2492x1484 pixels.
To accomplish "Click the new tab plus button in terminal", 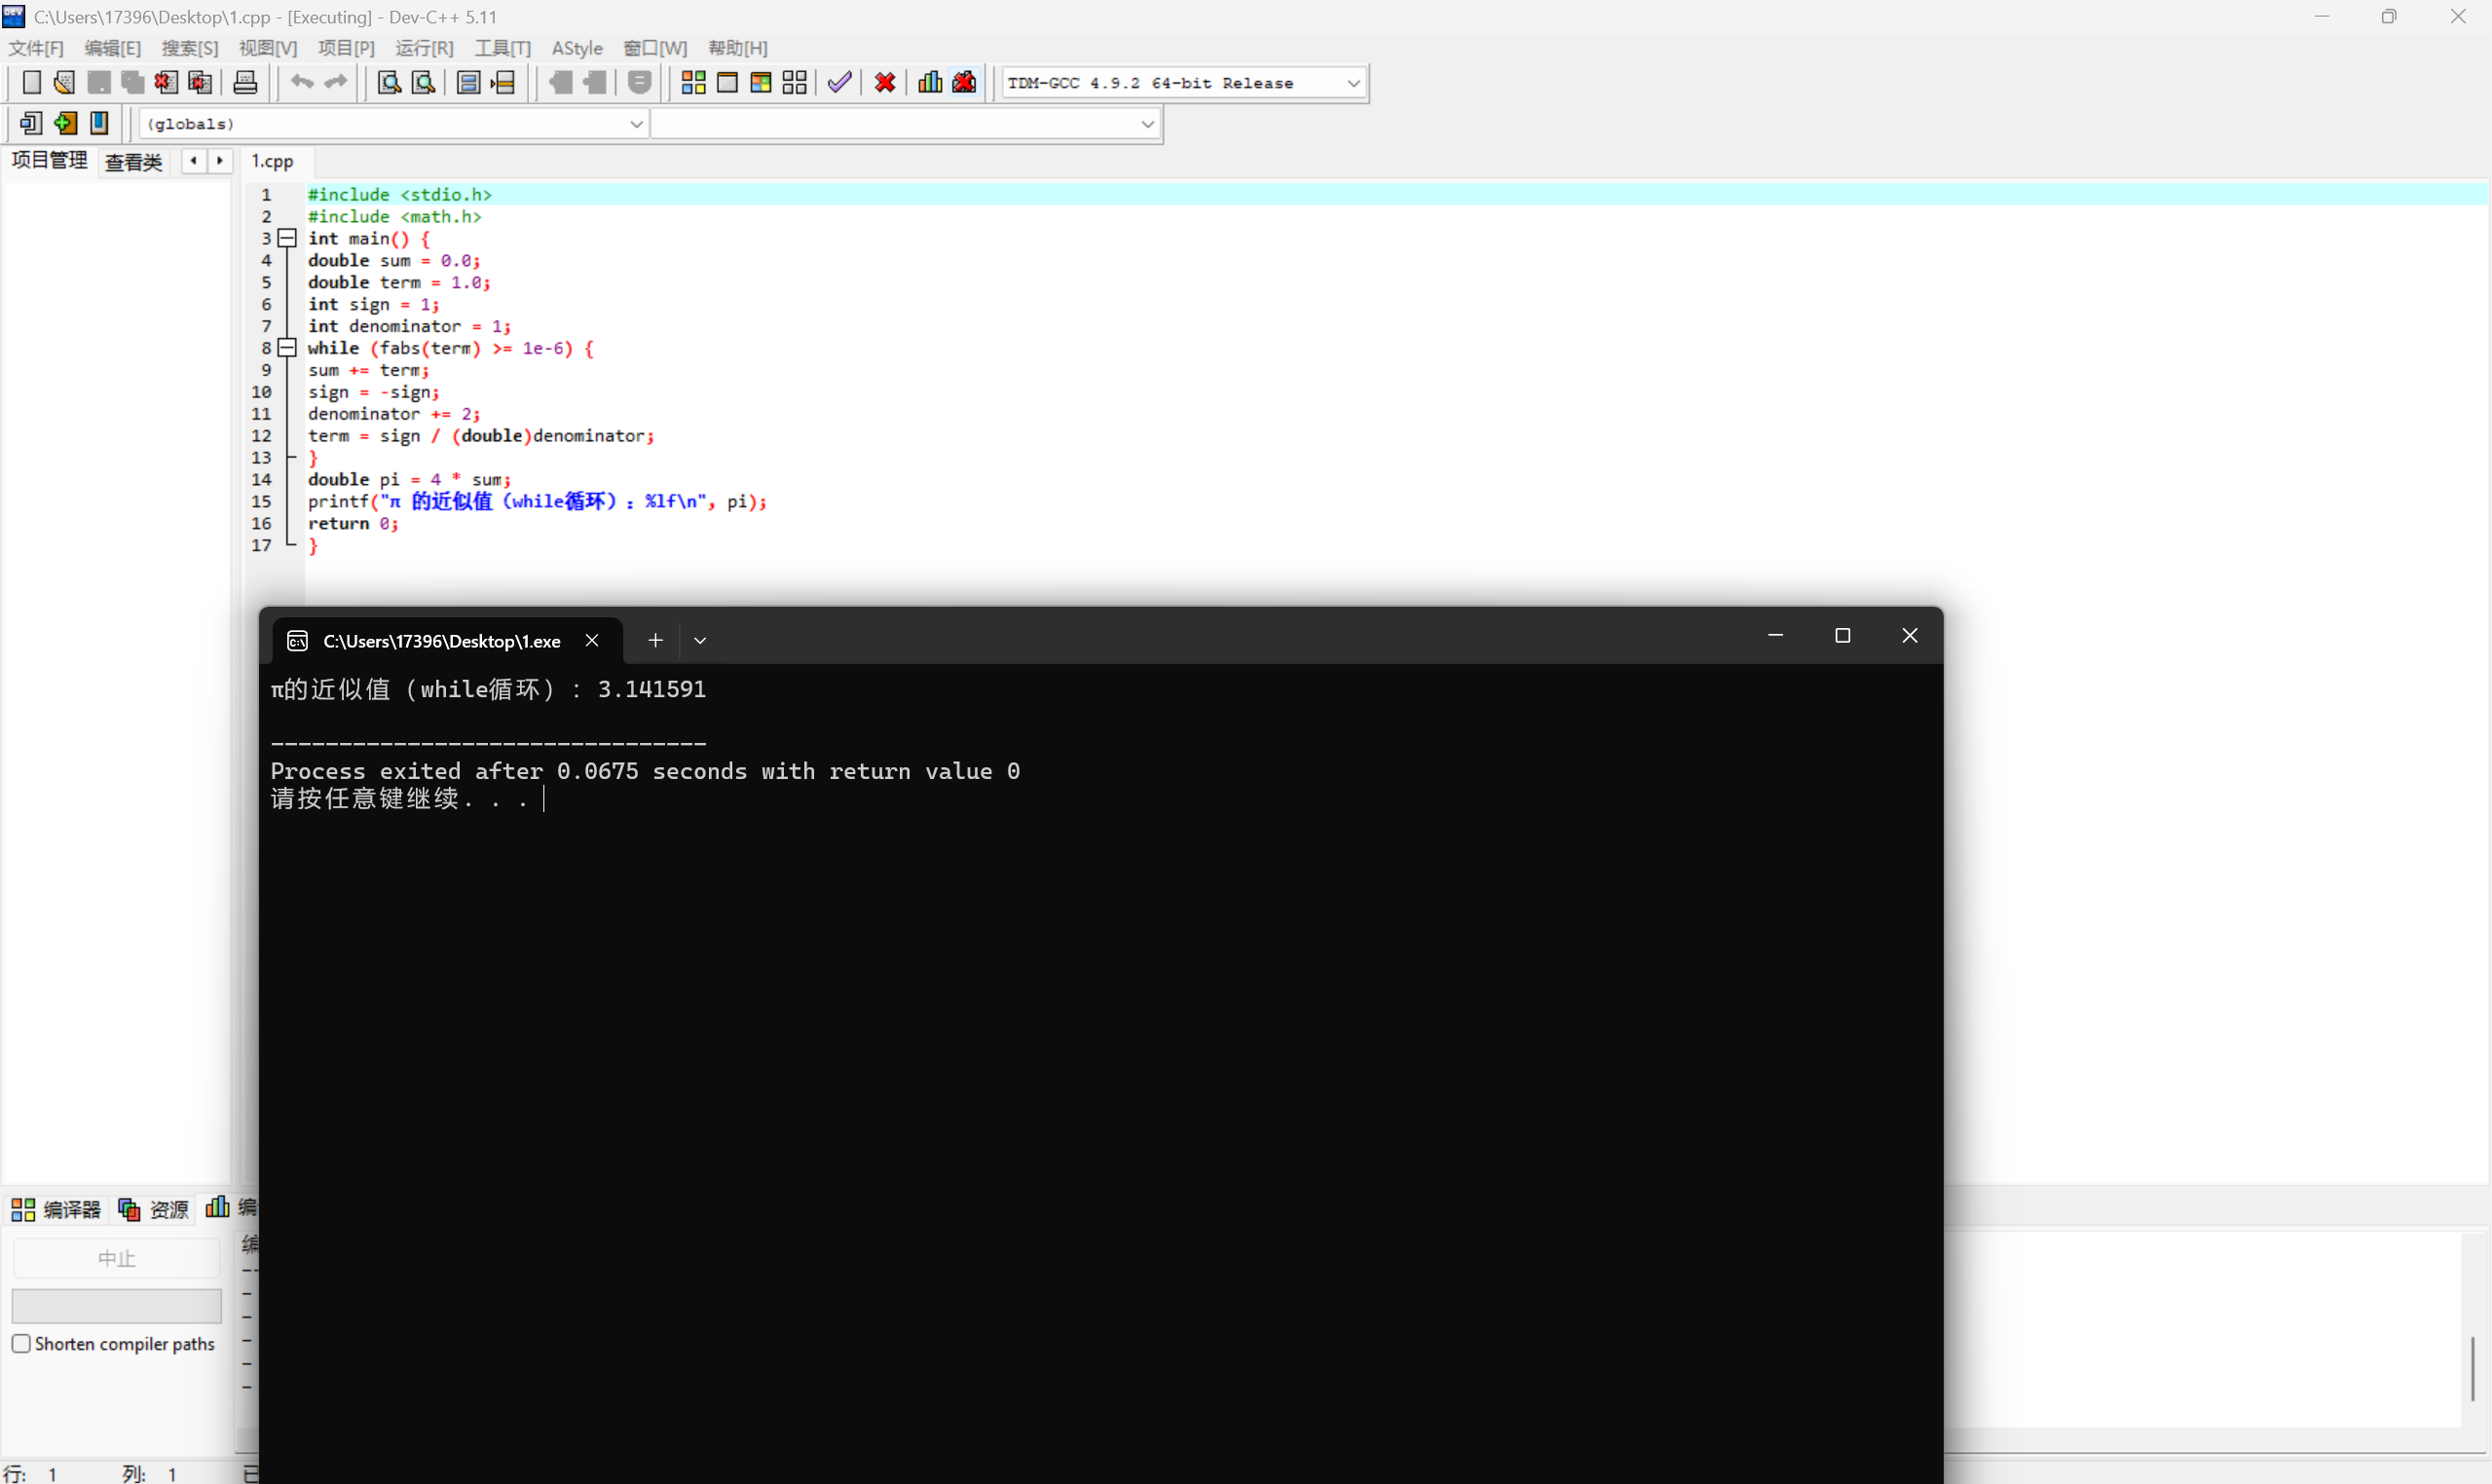I will coord(655,640).
